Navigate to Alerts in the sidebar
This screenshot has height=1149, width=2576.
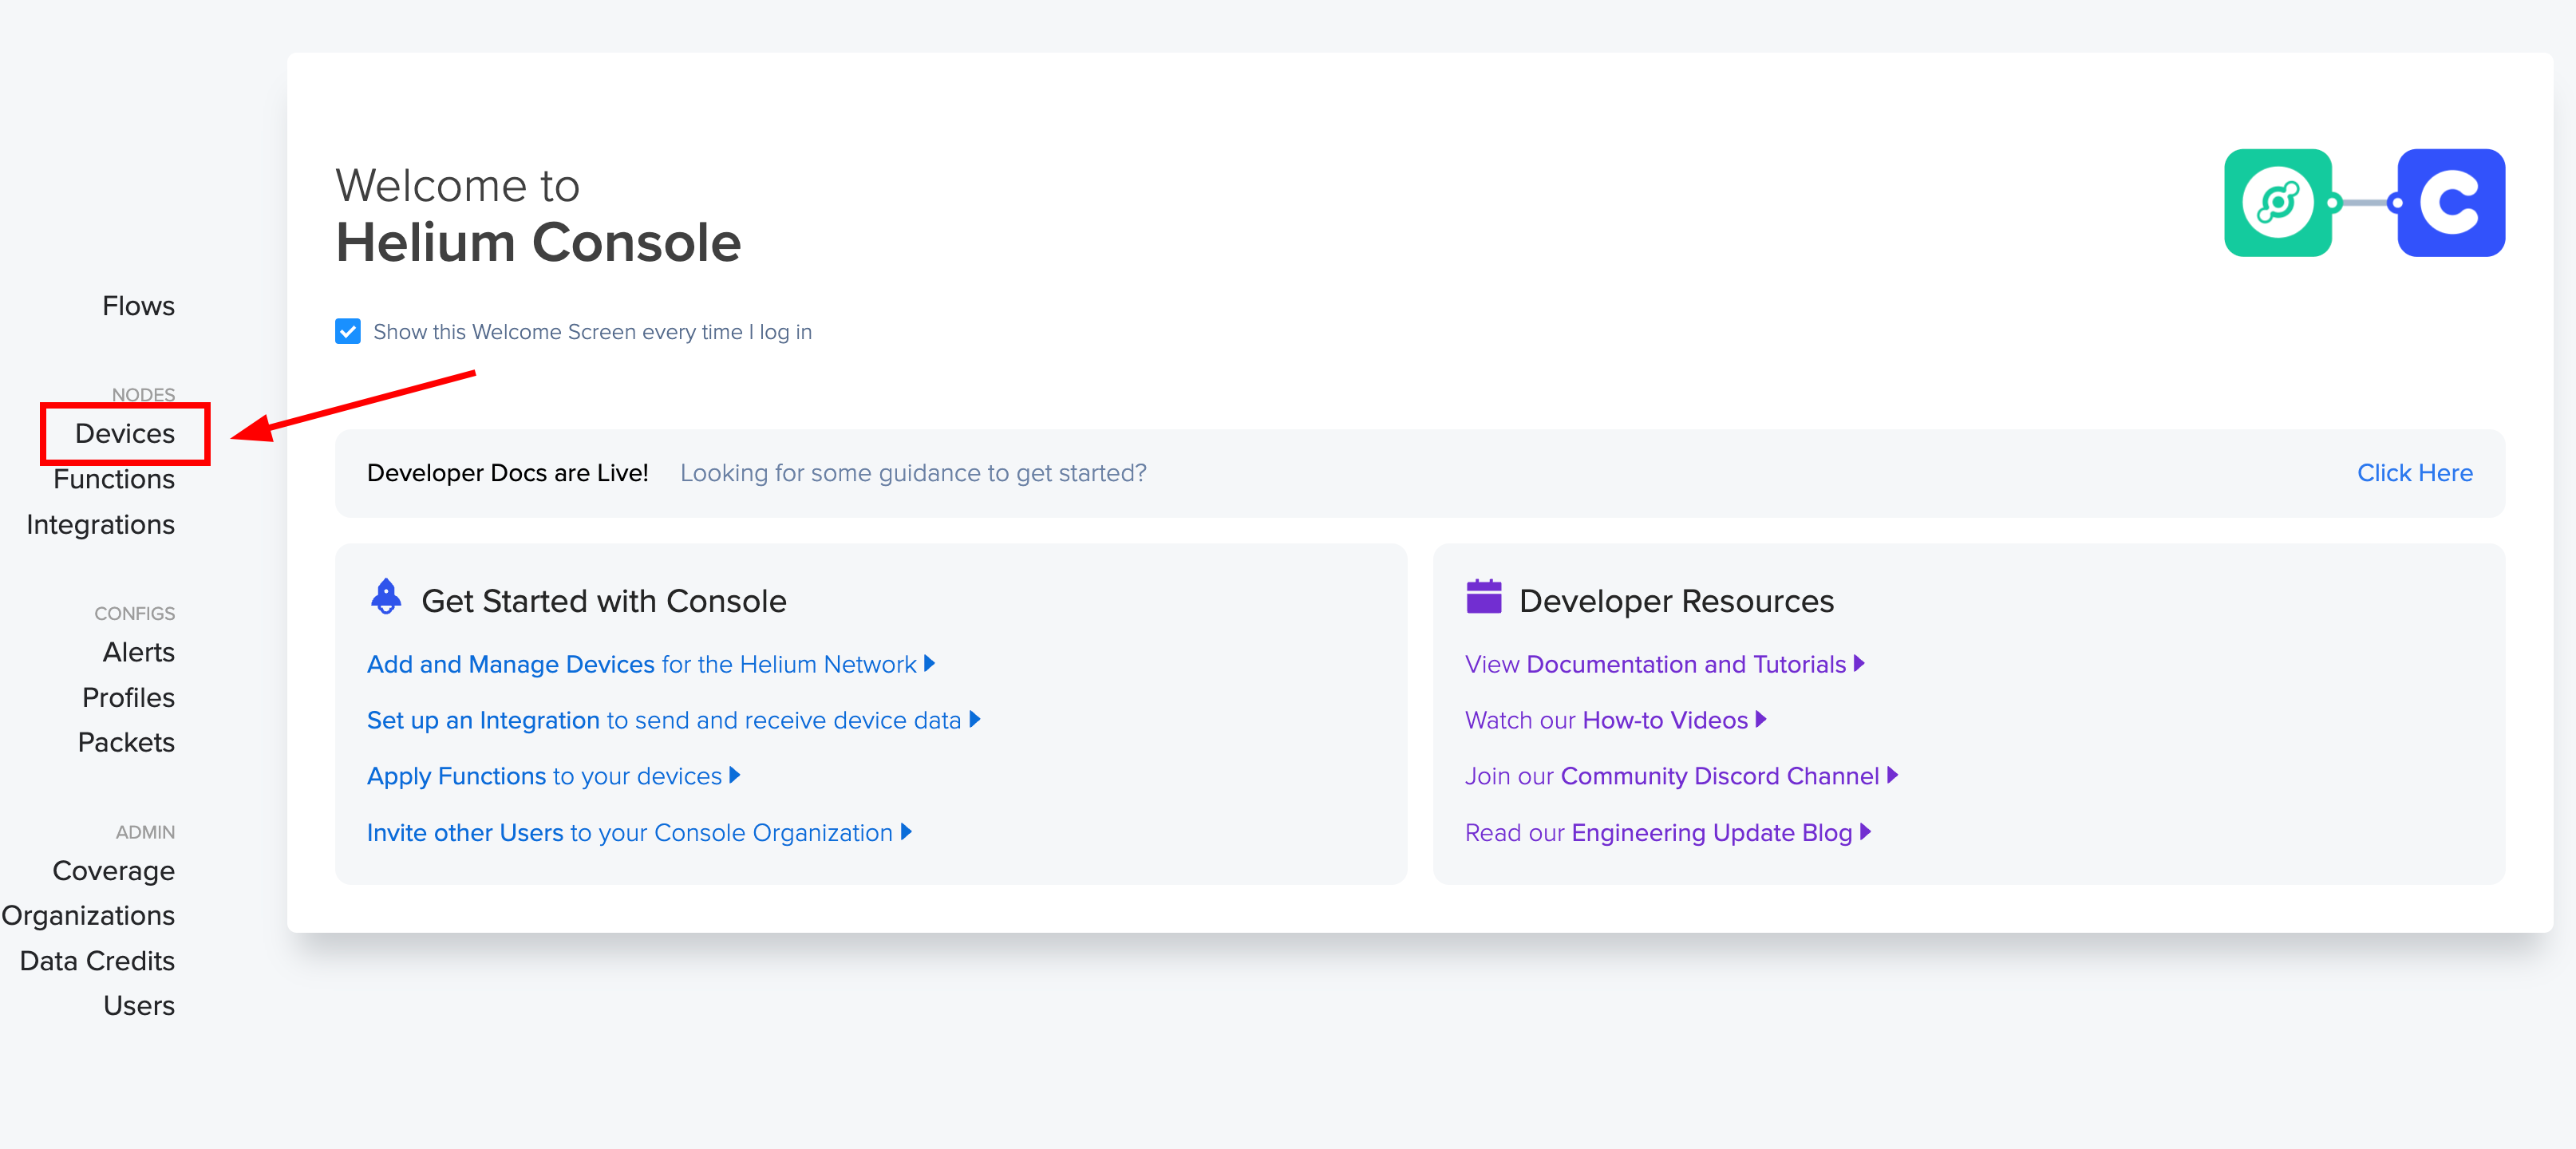click(138, 652)
